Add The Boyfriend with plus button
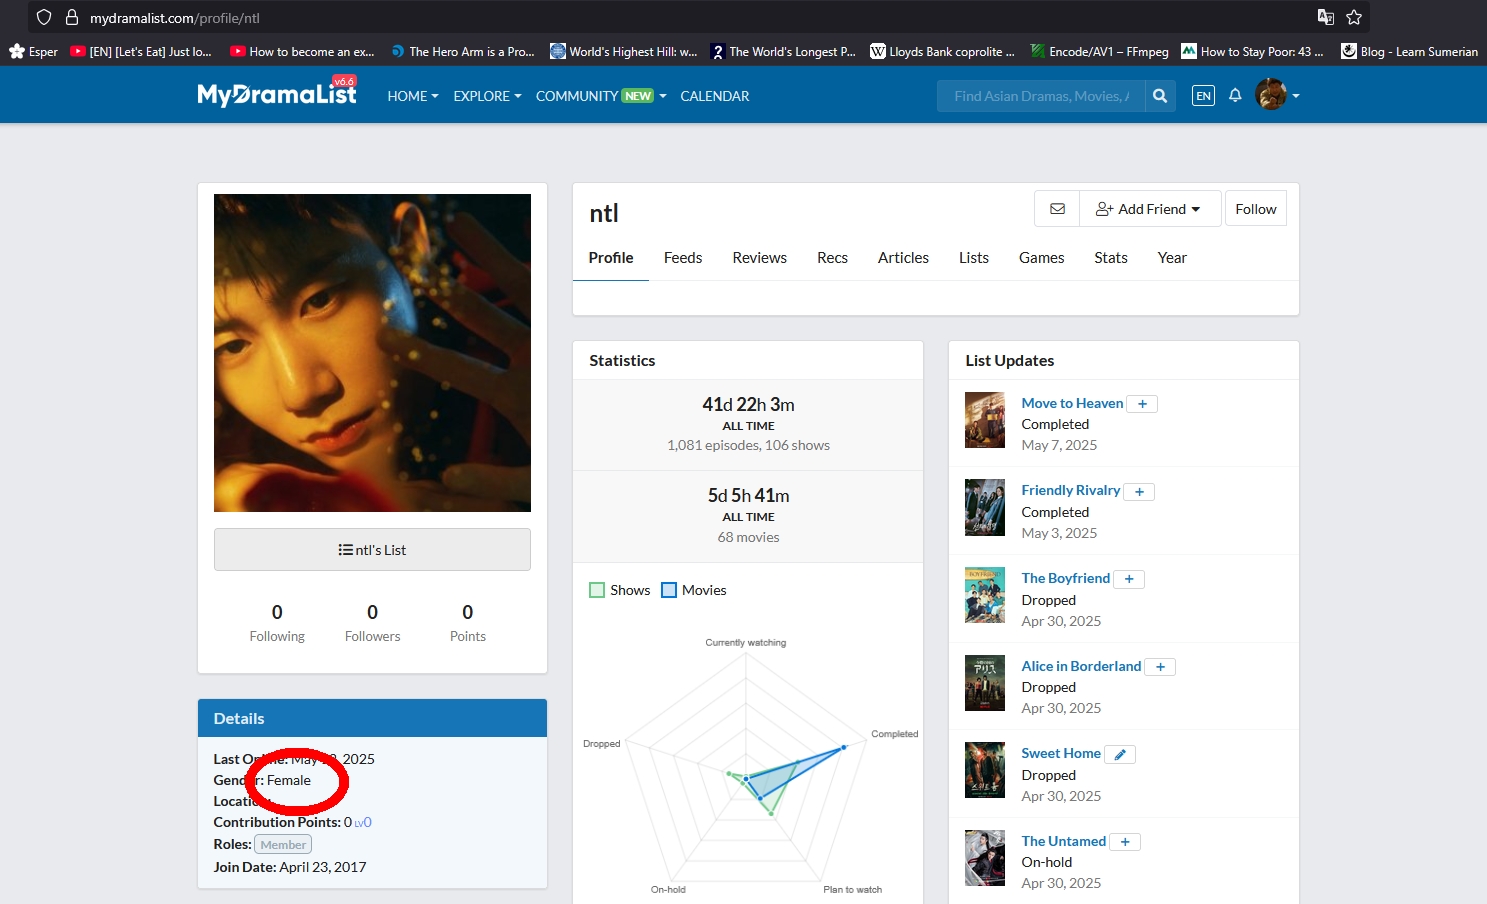The width and height of the screenshot is (1487, 904). [1129, 579]
